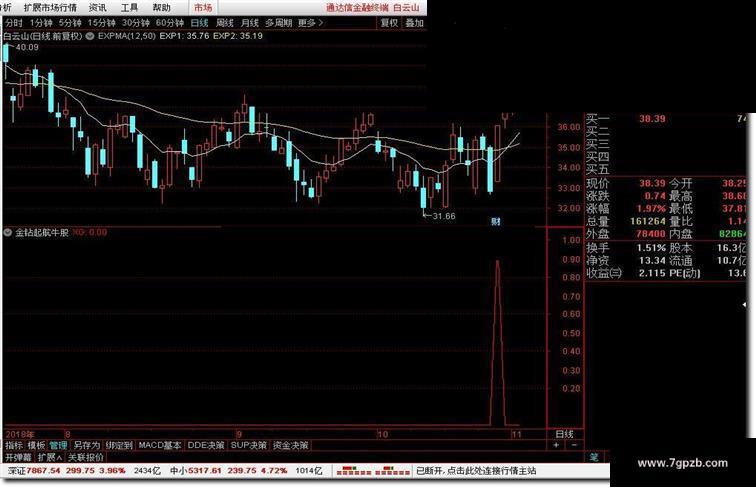Click the 叠加 overlay button

tap(414, 23)
